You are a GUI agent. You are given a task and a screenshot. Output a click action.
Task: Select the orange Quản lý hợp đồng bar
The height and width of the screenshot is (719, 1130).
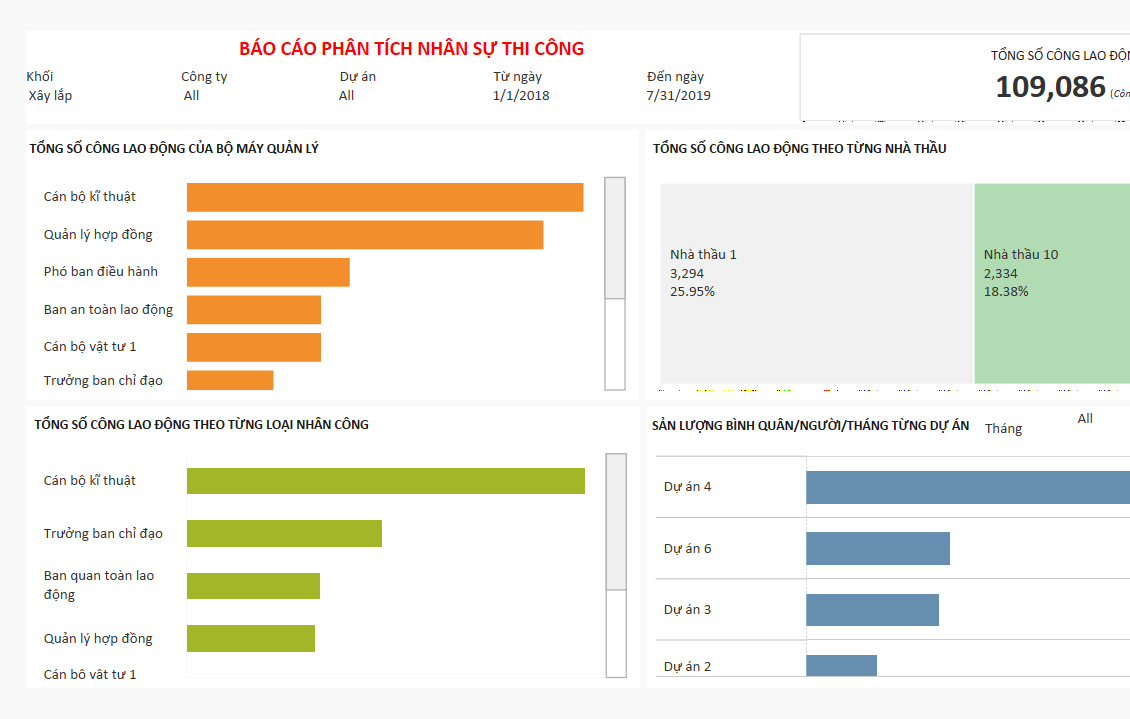[365, 235]
